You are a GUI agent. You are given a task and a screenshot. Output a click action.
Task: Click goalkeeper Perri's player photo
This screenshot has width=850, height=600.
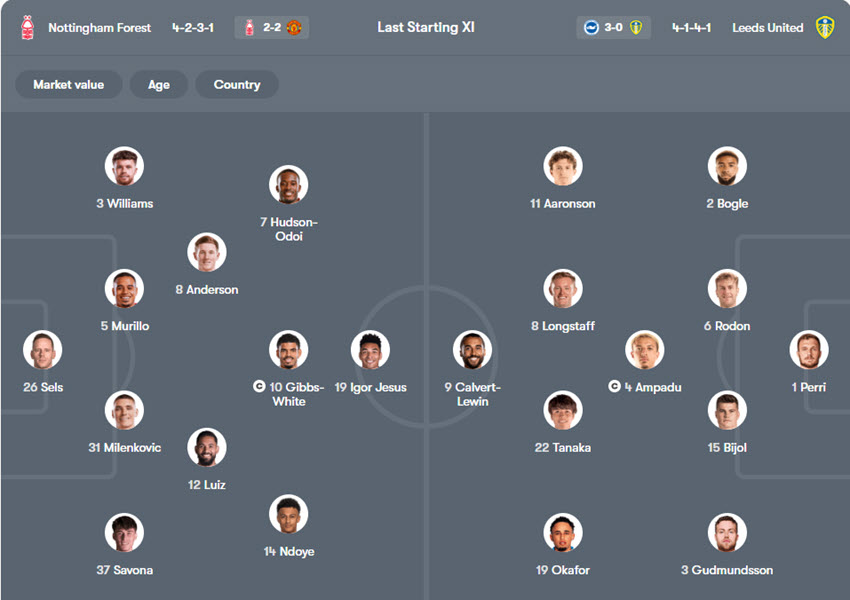[808, 350]
